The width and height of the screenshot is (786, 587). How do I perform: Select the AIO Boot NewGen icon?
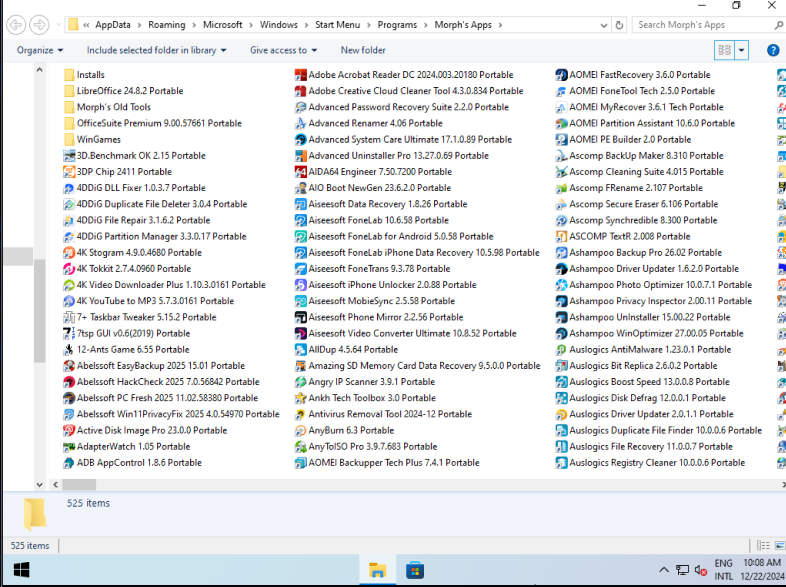[301, 188]
